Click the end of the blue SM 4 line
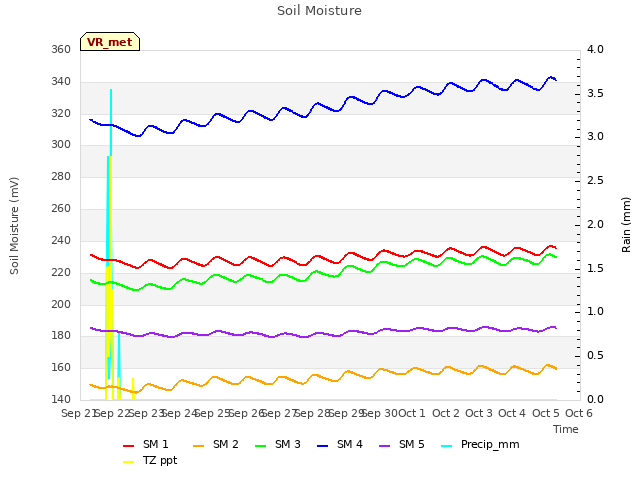The image size is (640, 480). (x=556, y=80)
